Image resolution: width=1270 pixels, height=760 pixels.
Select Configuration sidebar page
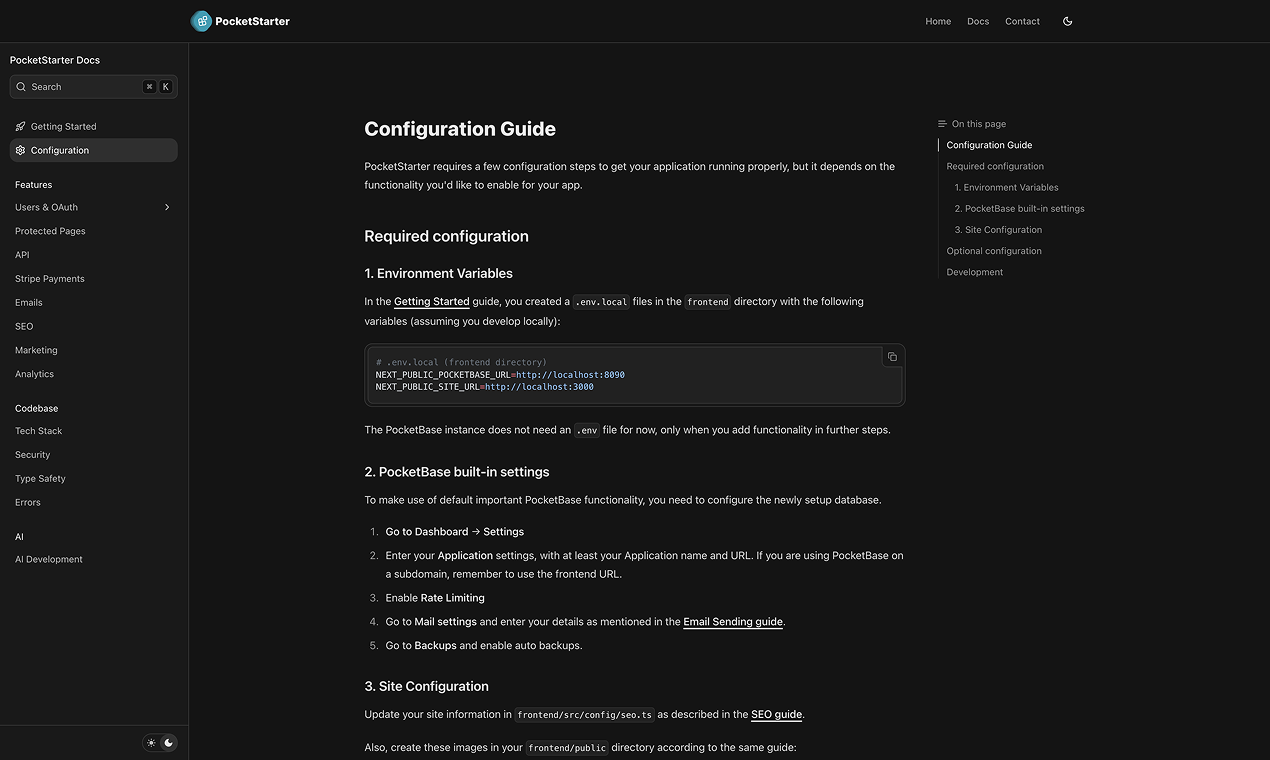pos(94,150)
